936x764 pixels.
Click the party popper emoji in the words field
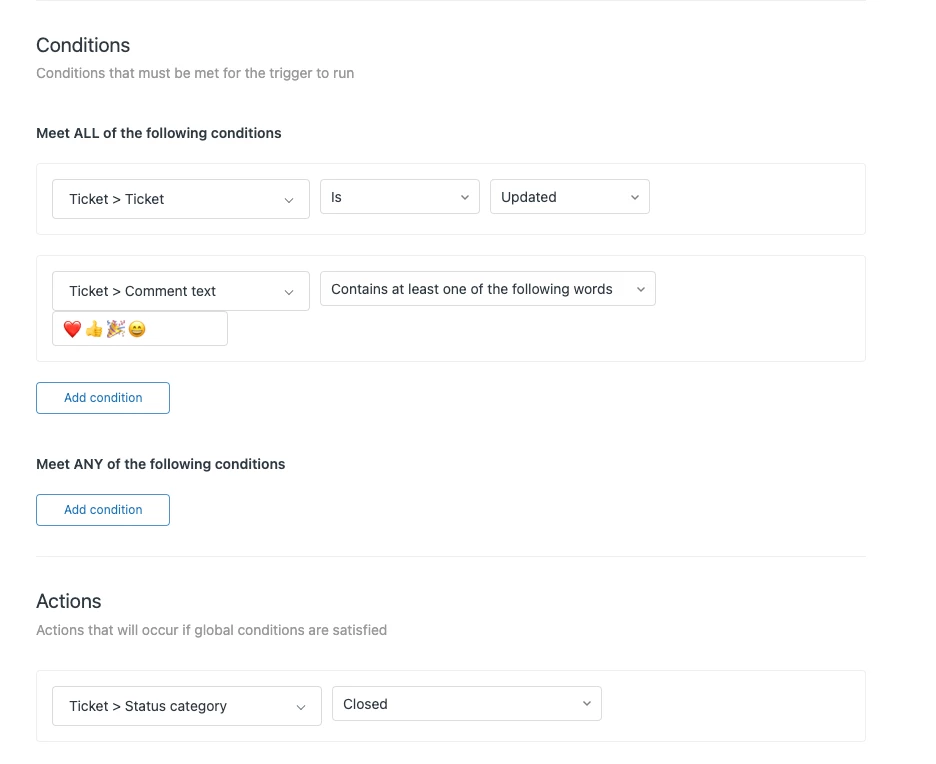(116, 329)
